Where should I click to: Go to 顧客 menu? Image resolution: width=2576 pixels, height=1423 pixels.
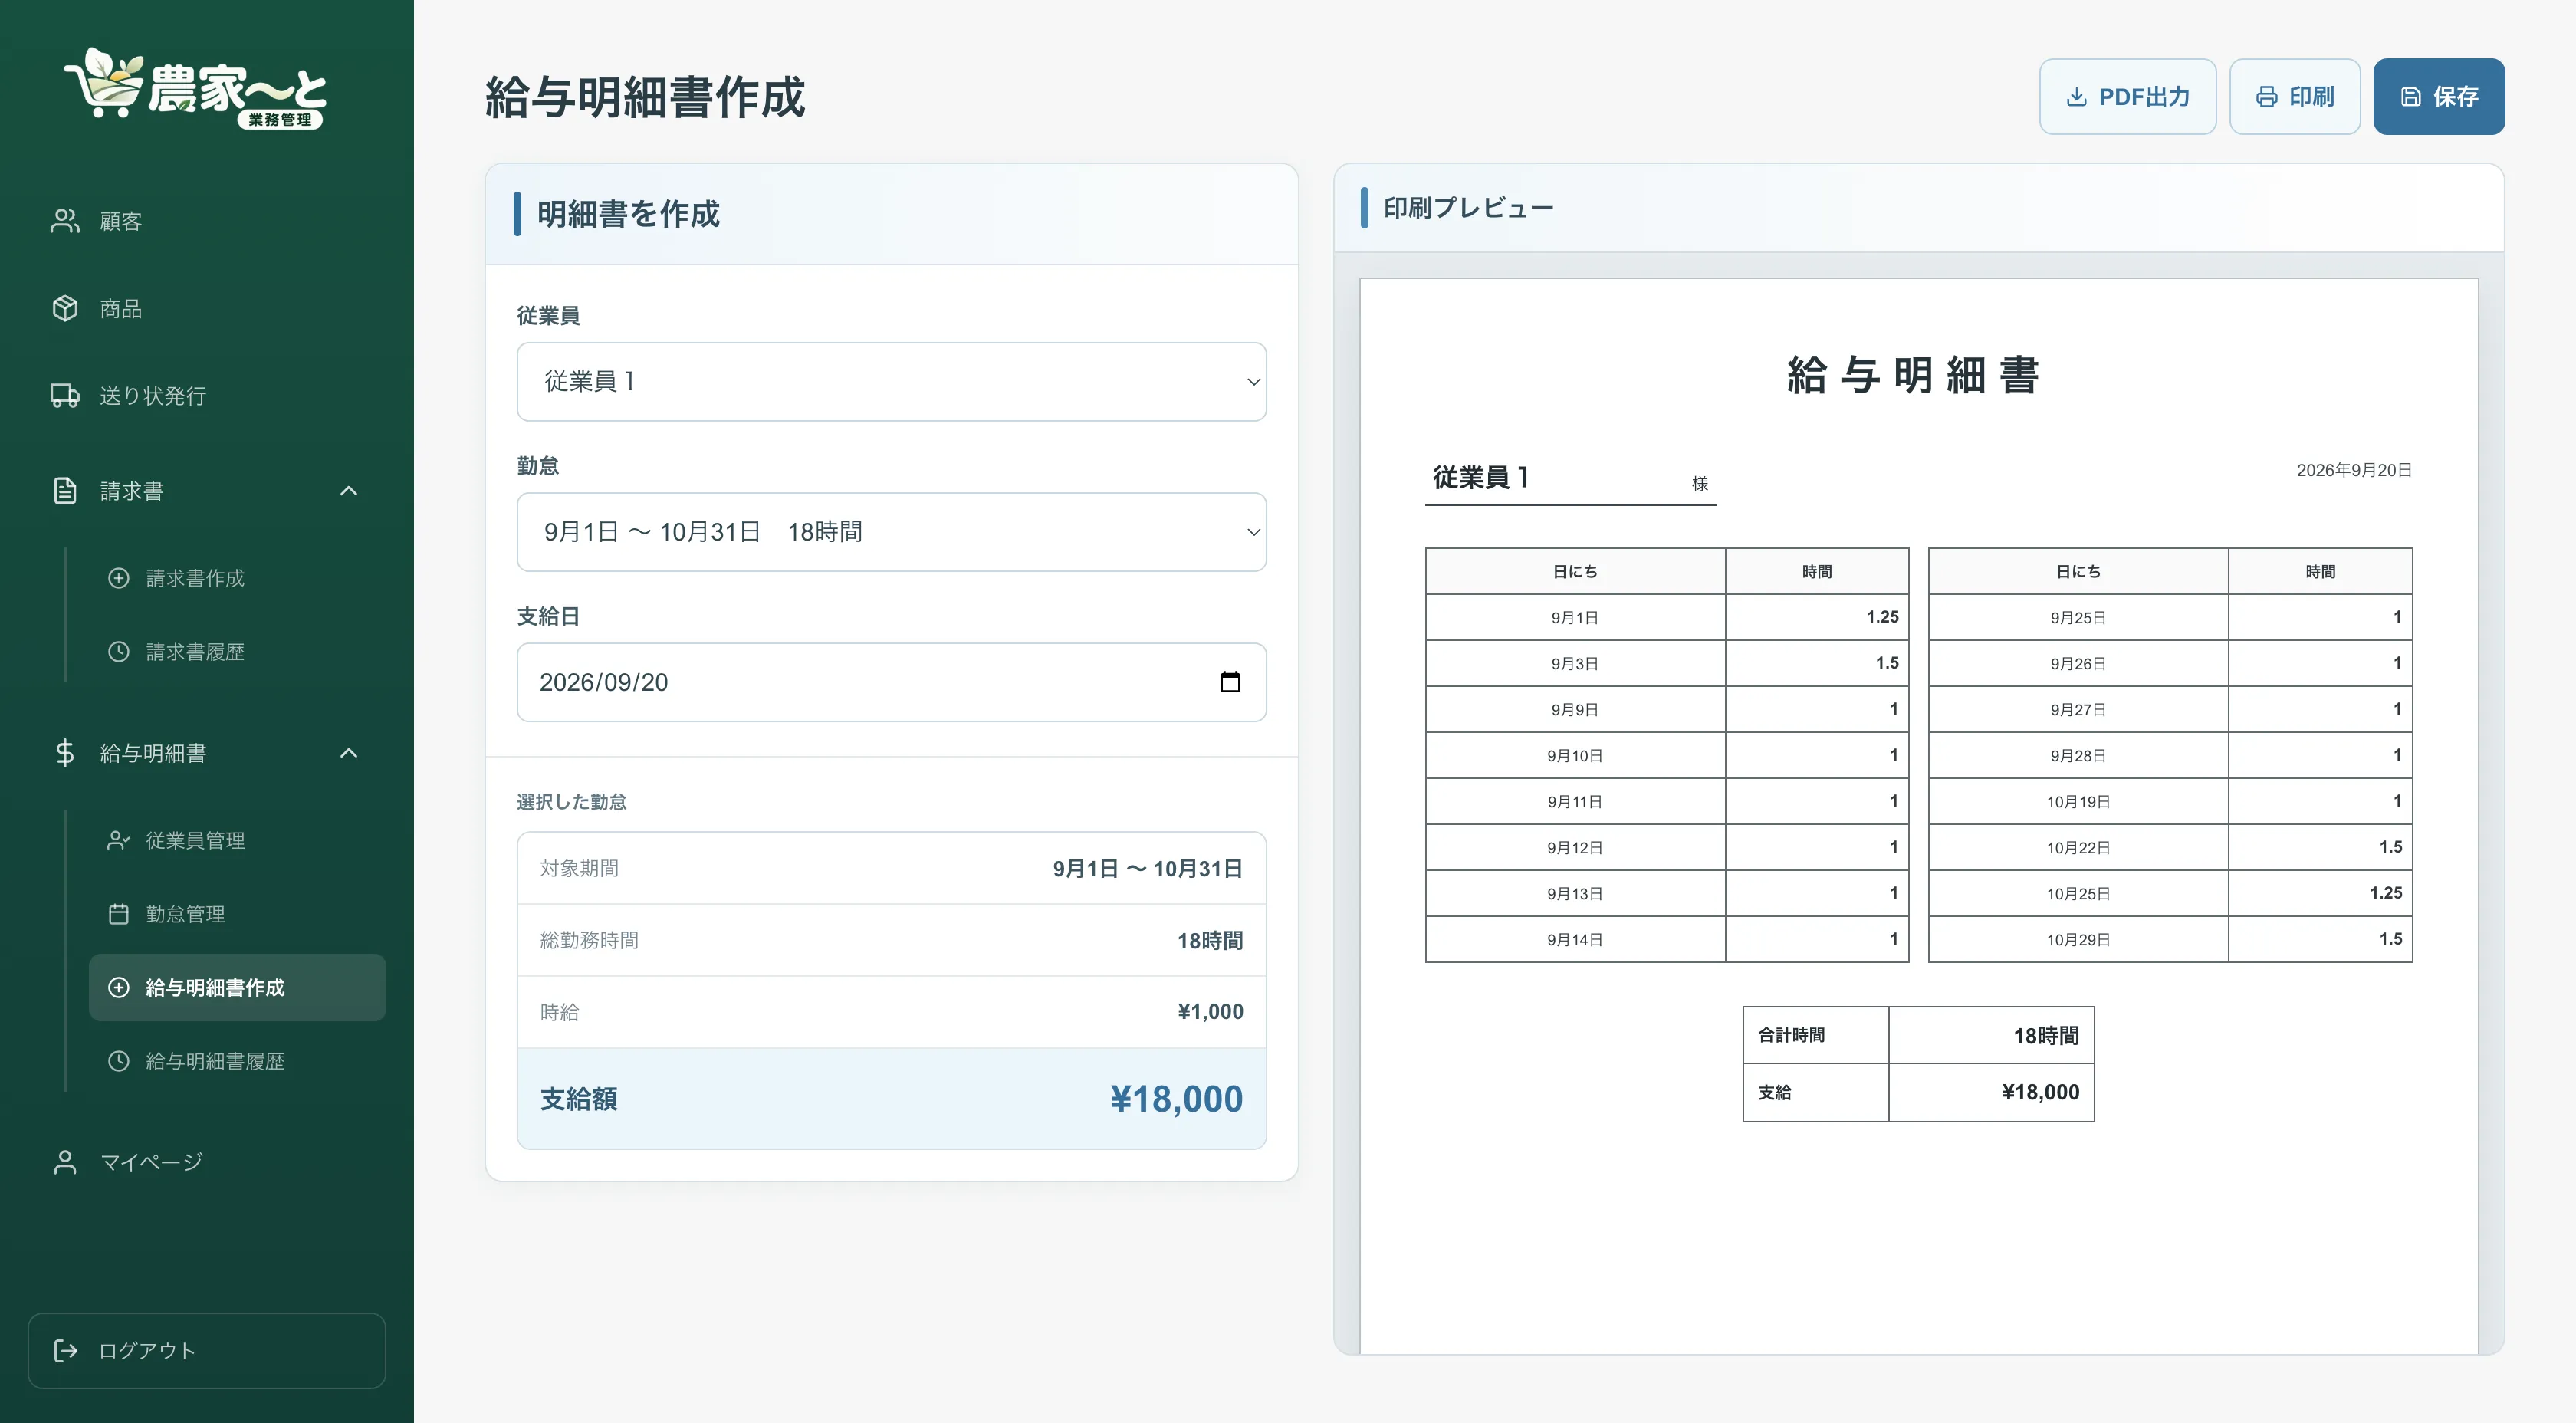pyautogui.click(x=207, y=221)
